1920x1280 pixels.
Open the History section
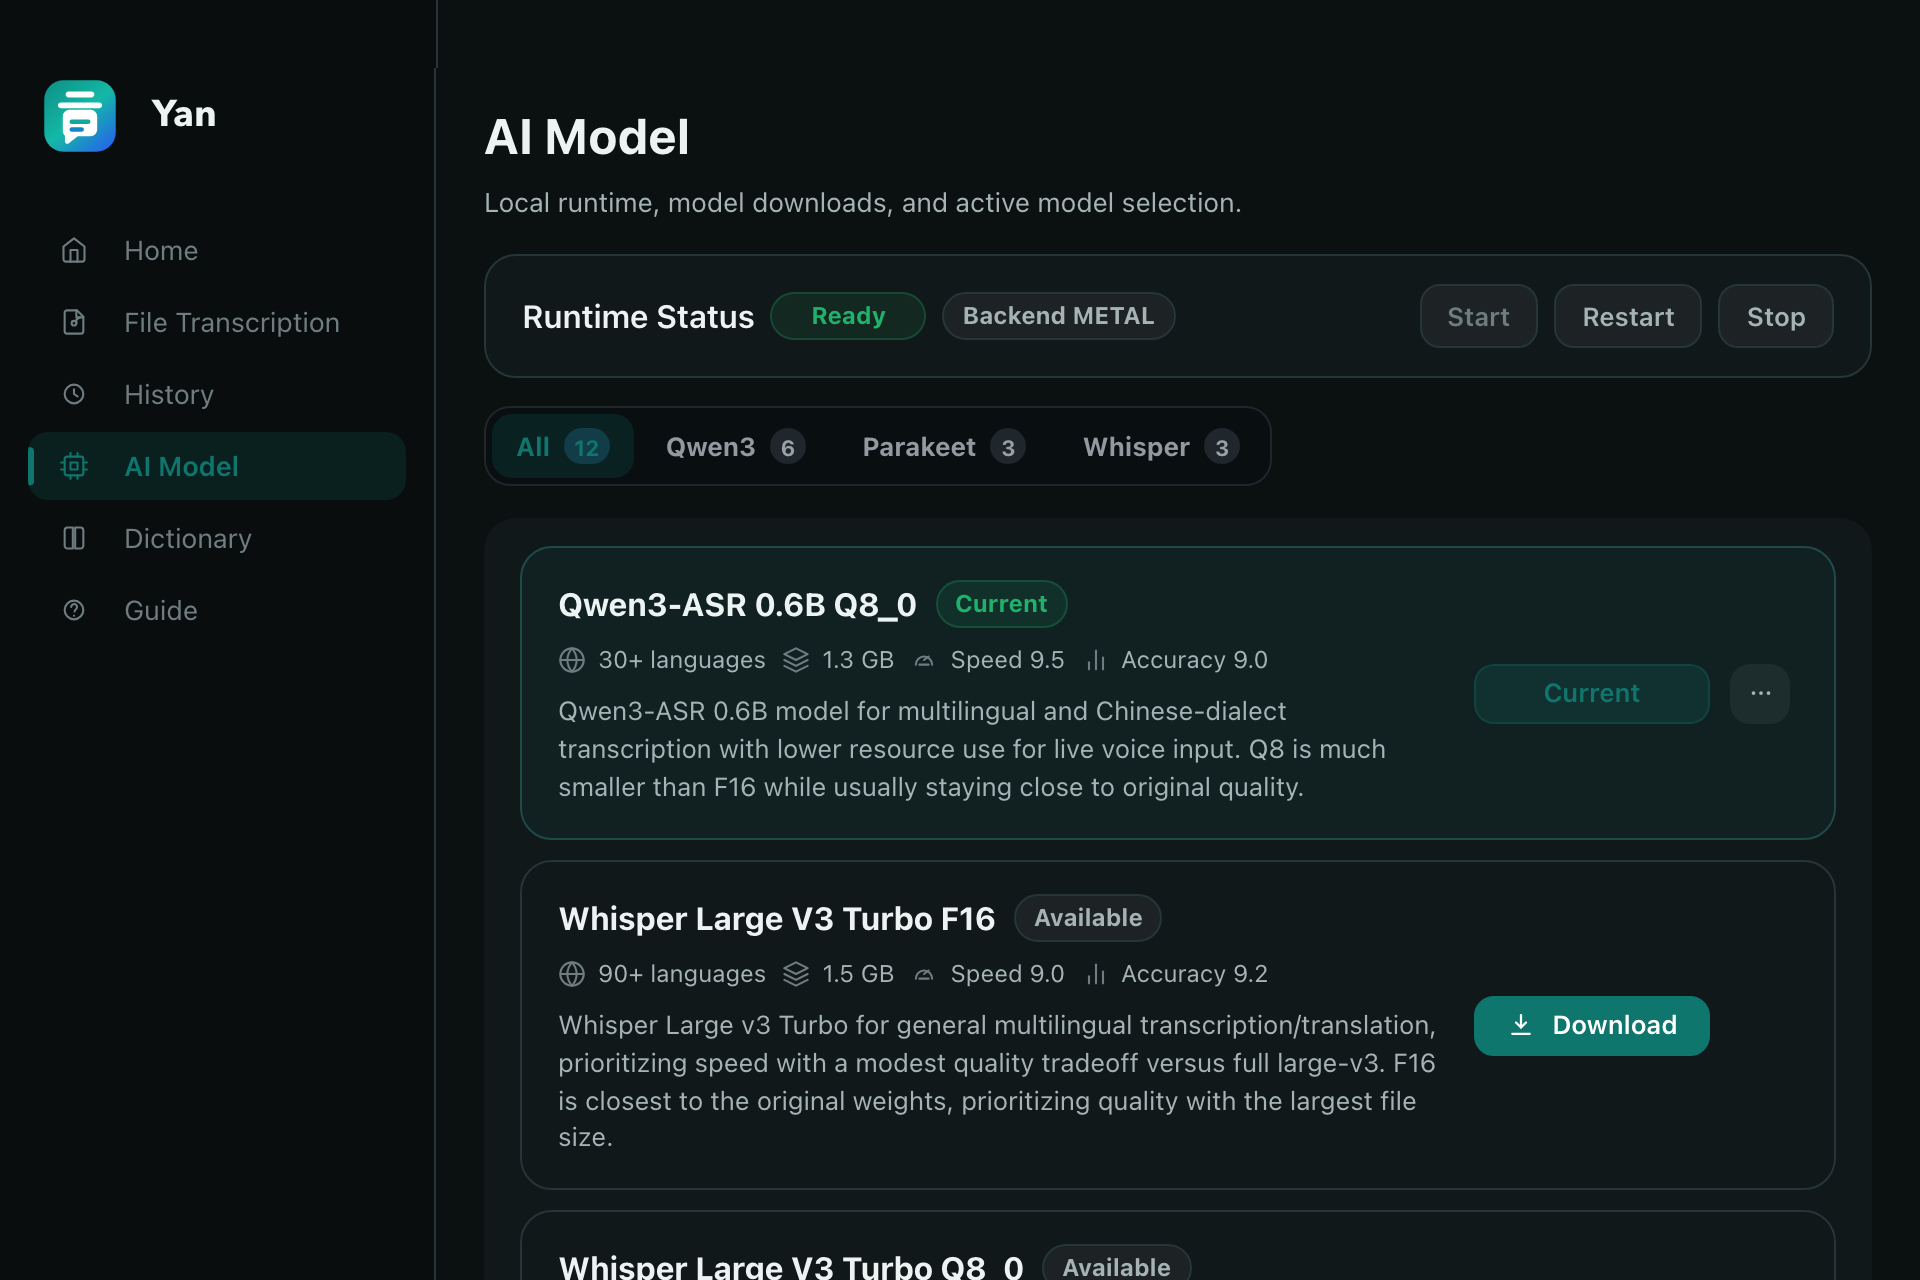(x=218, y=394)
